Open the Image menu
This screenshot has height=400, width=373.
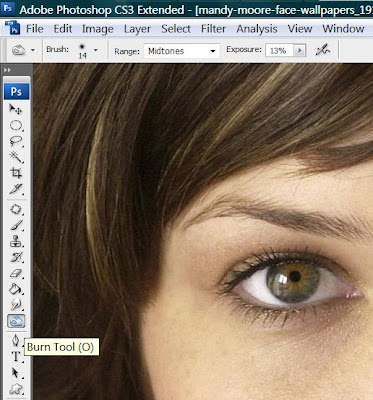98,29
